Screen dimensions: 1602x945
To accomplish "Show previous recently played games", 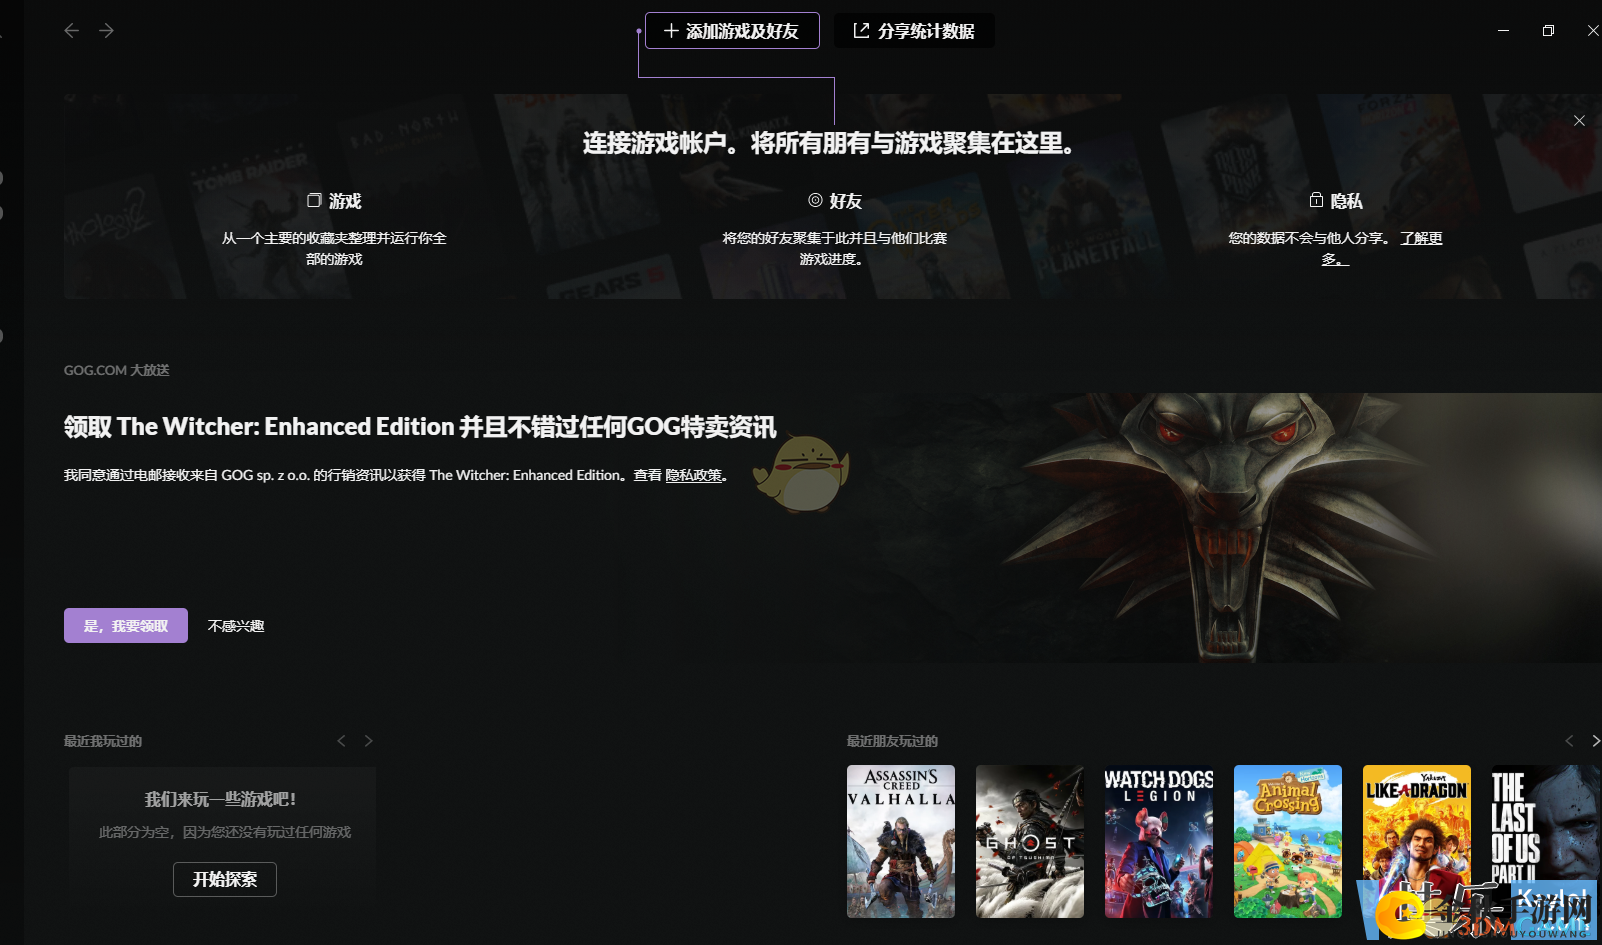I will pos(342,741).
